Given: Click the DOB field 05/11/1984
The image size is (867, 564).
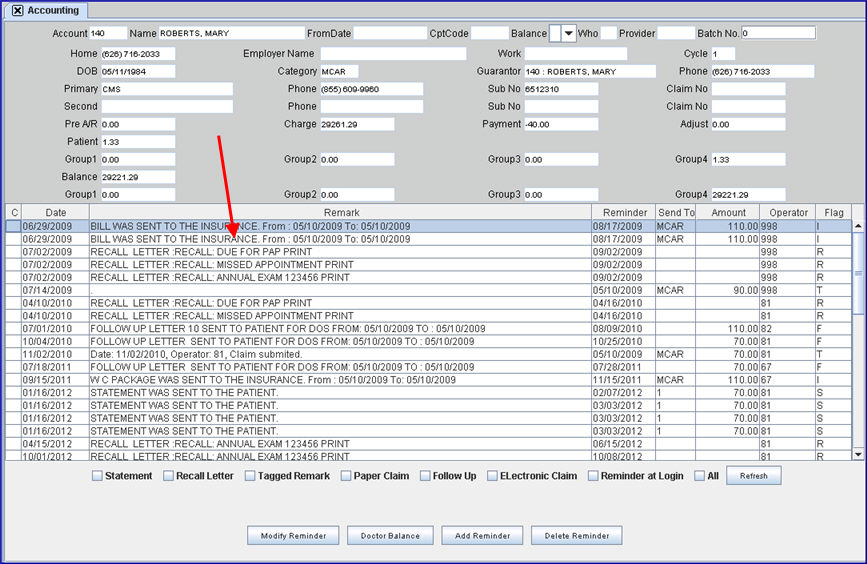Looking at the screenshot, I should (138, 71).
